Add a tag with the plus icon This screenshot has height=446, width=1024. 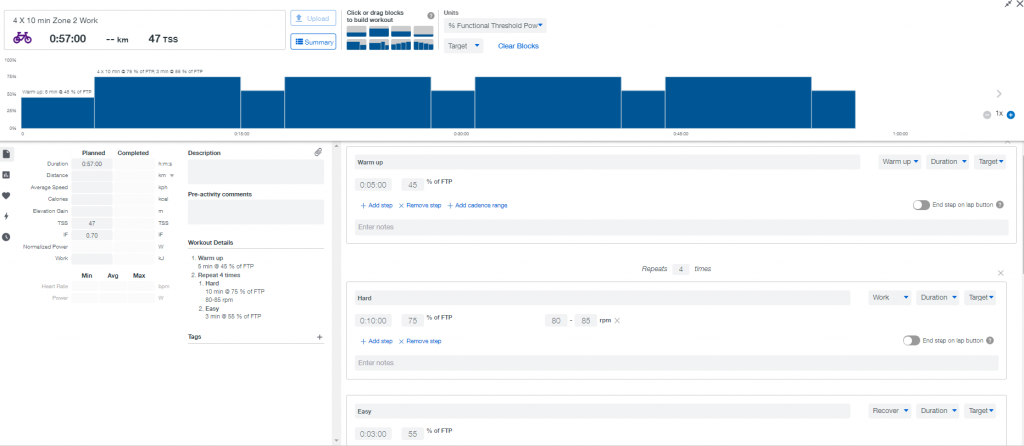[319, 337]
